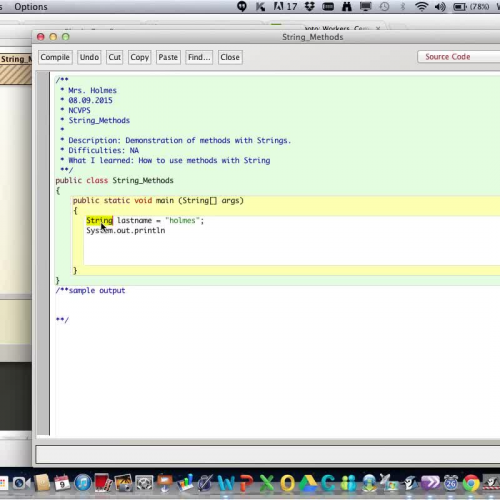This screenshot has width=500, height=500.
Task: Open the Bluetooth menu bar icon
Action: [403, 7]
